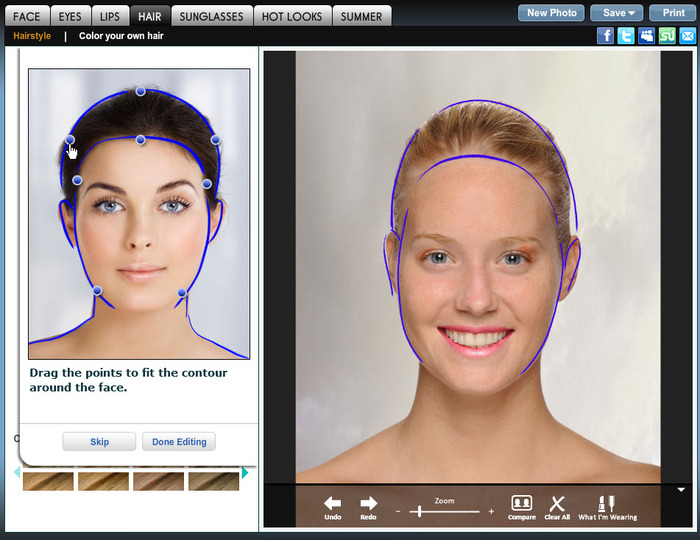
Task: Share the look on Twitter
Action: click(x=626, y=36)
